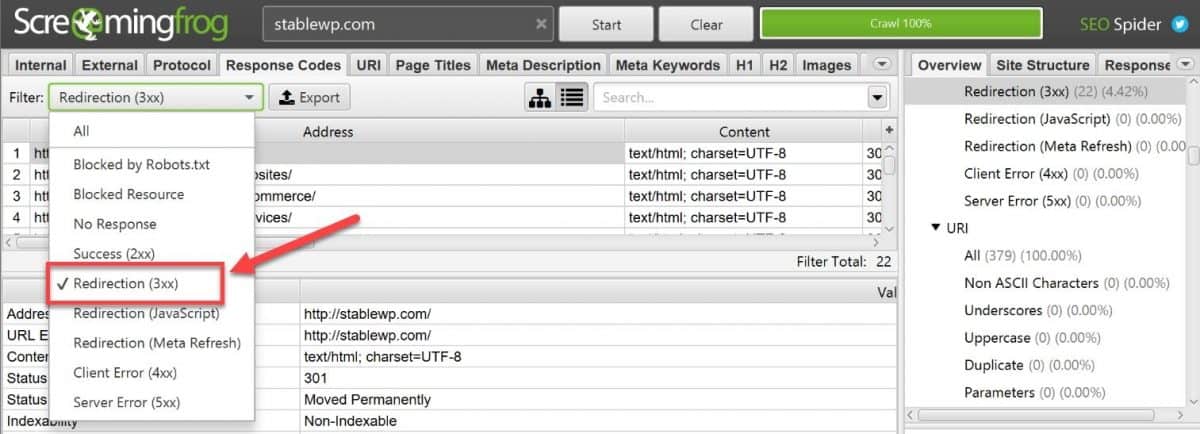
Task: Click the plus column-add icon
Action: [889, 131]
